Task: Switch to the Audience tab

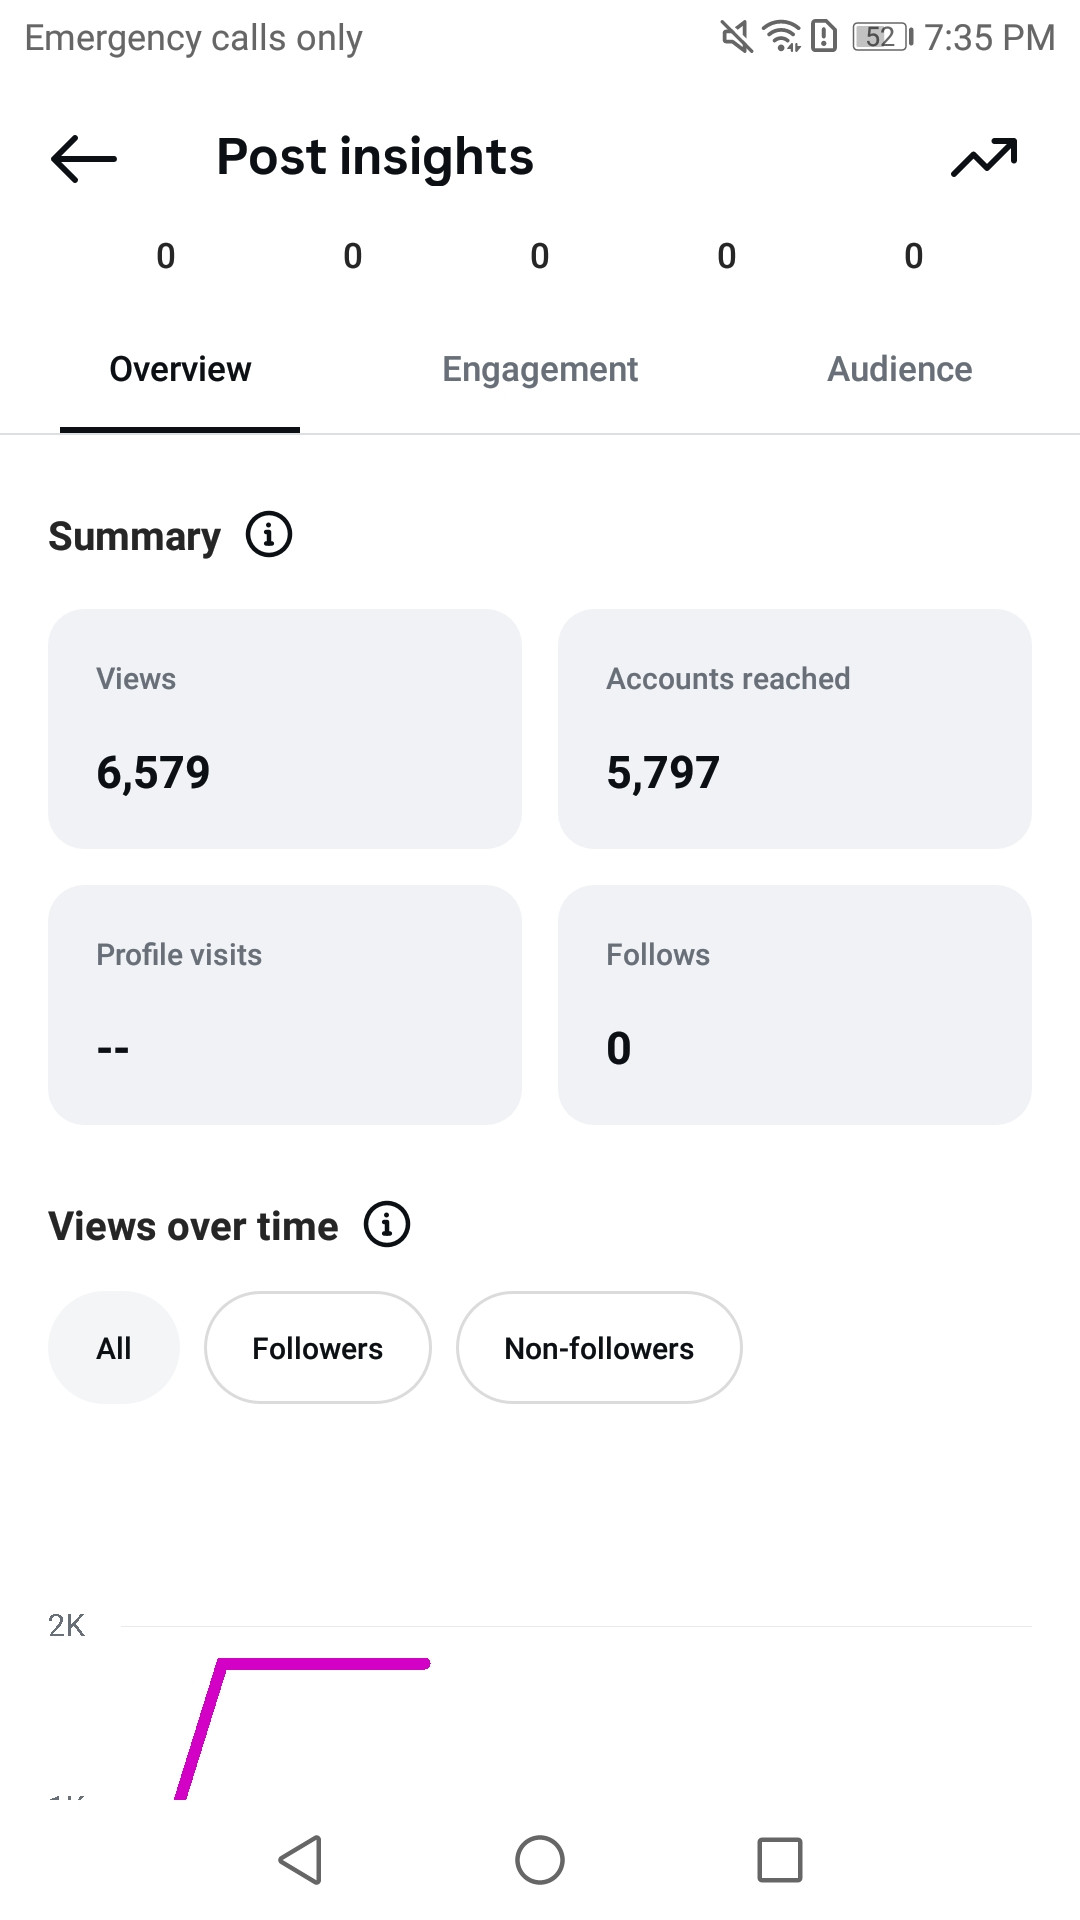Action: tap(900, 369)
